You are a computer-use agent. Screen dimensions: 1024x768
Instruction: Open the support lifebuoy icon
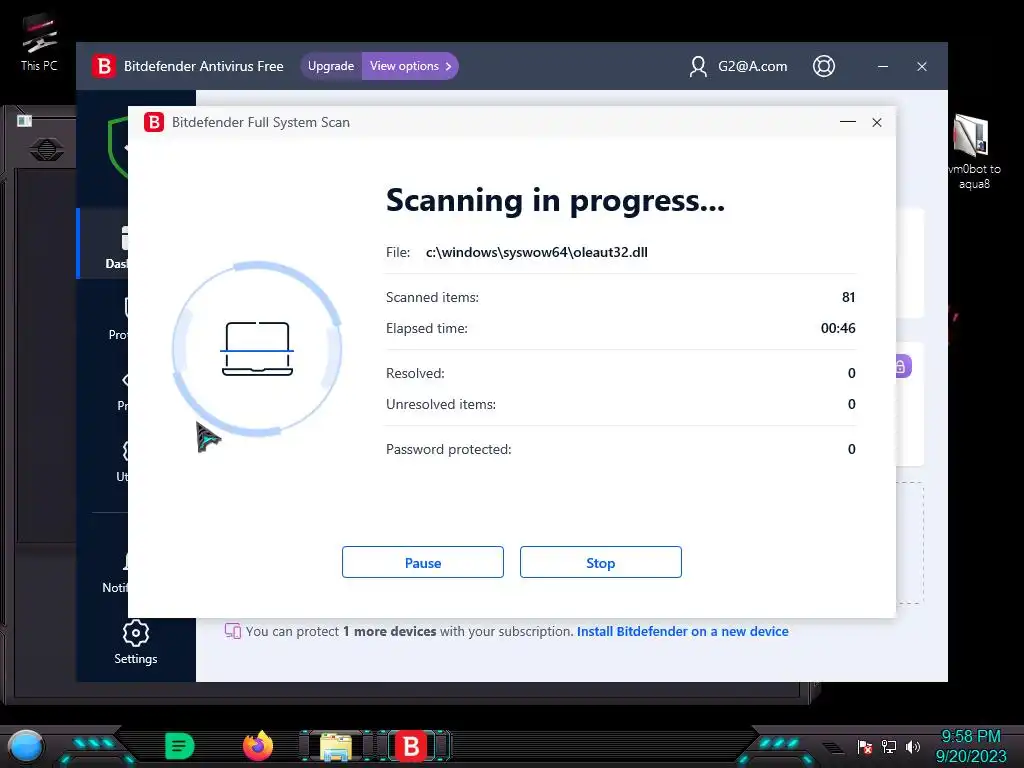tap(824, 66)
